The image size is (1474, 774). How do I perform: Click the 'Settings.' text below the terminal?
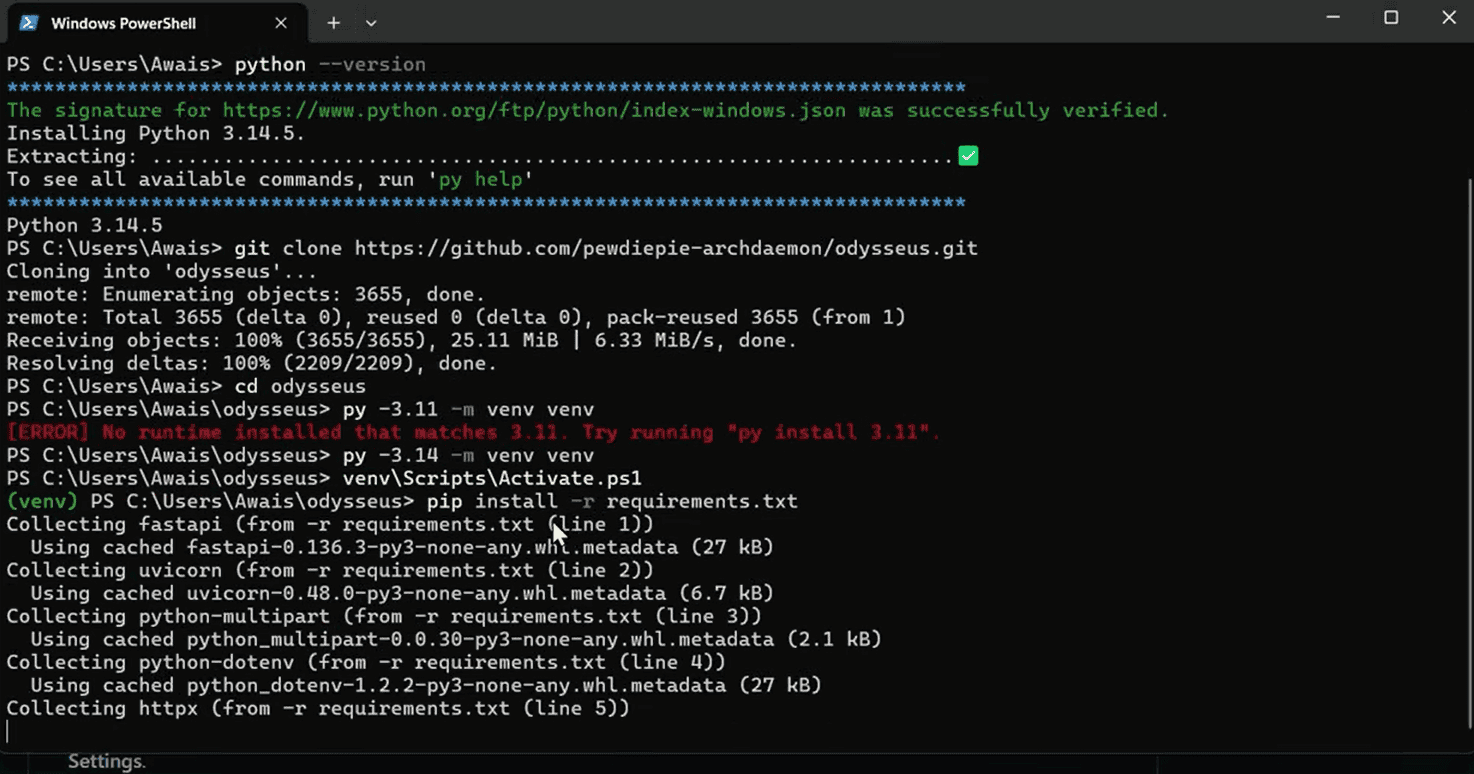point(107,762)
